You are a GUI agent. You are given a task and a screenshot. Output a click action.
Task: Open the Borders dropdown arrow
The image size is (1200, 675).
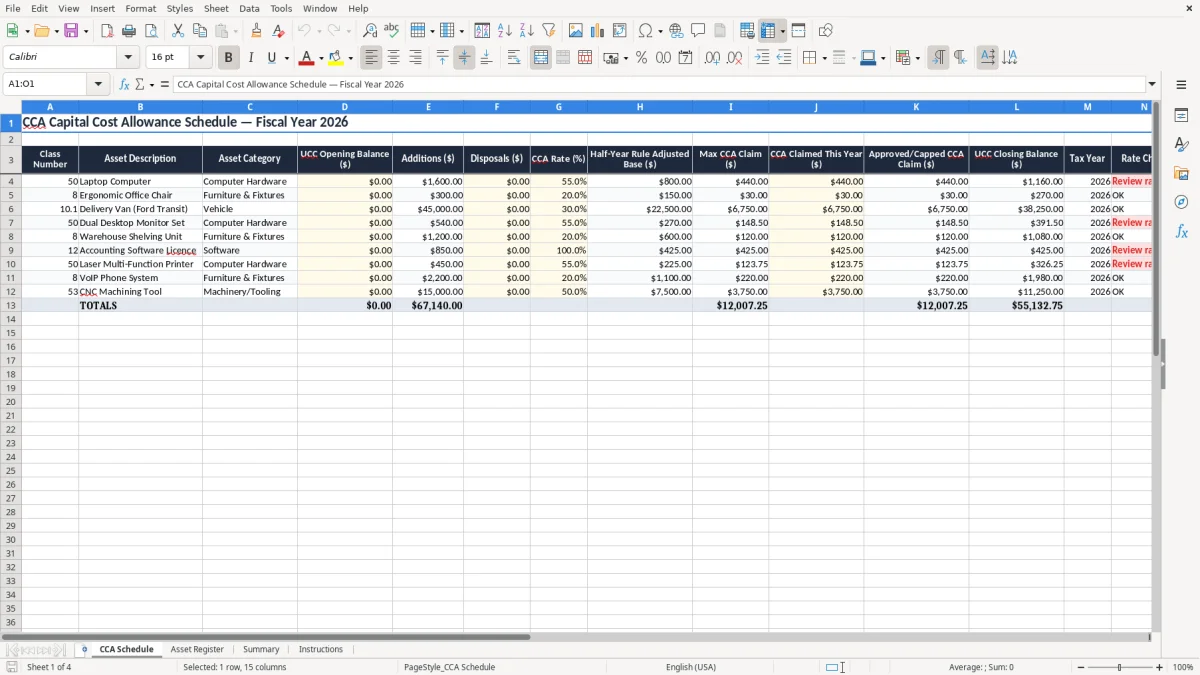tap(824, 58)
